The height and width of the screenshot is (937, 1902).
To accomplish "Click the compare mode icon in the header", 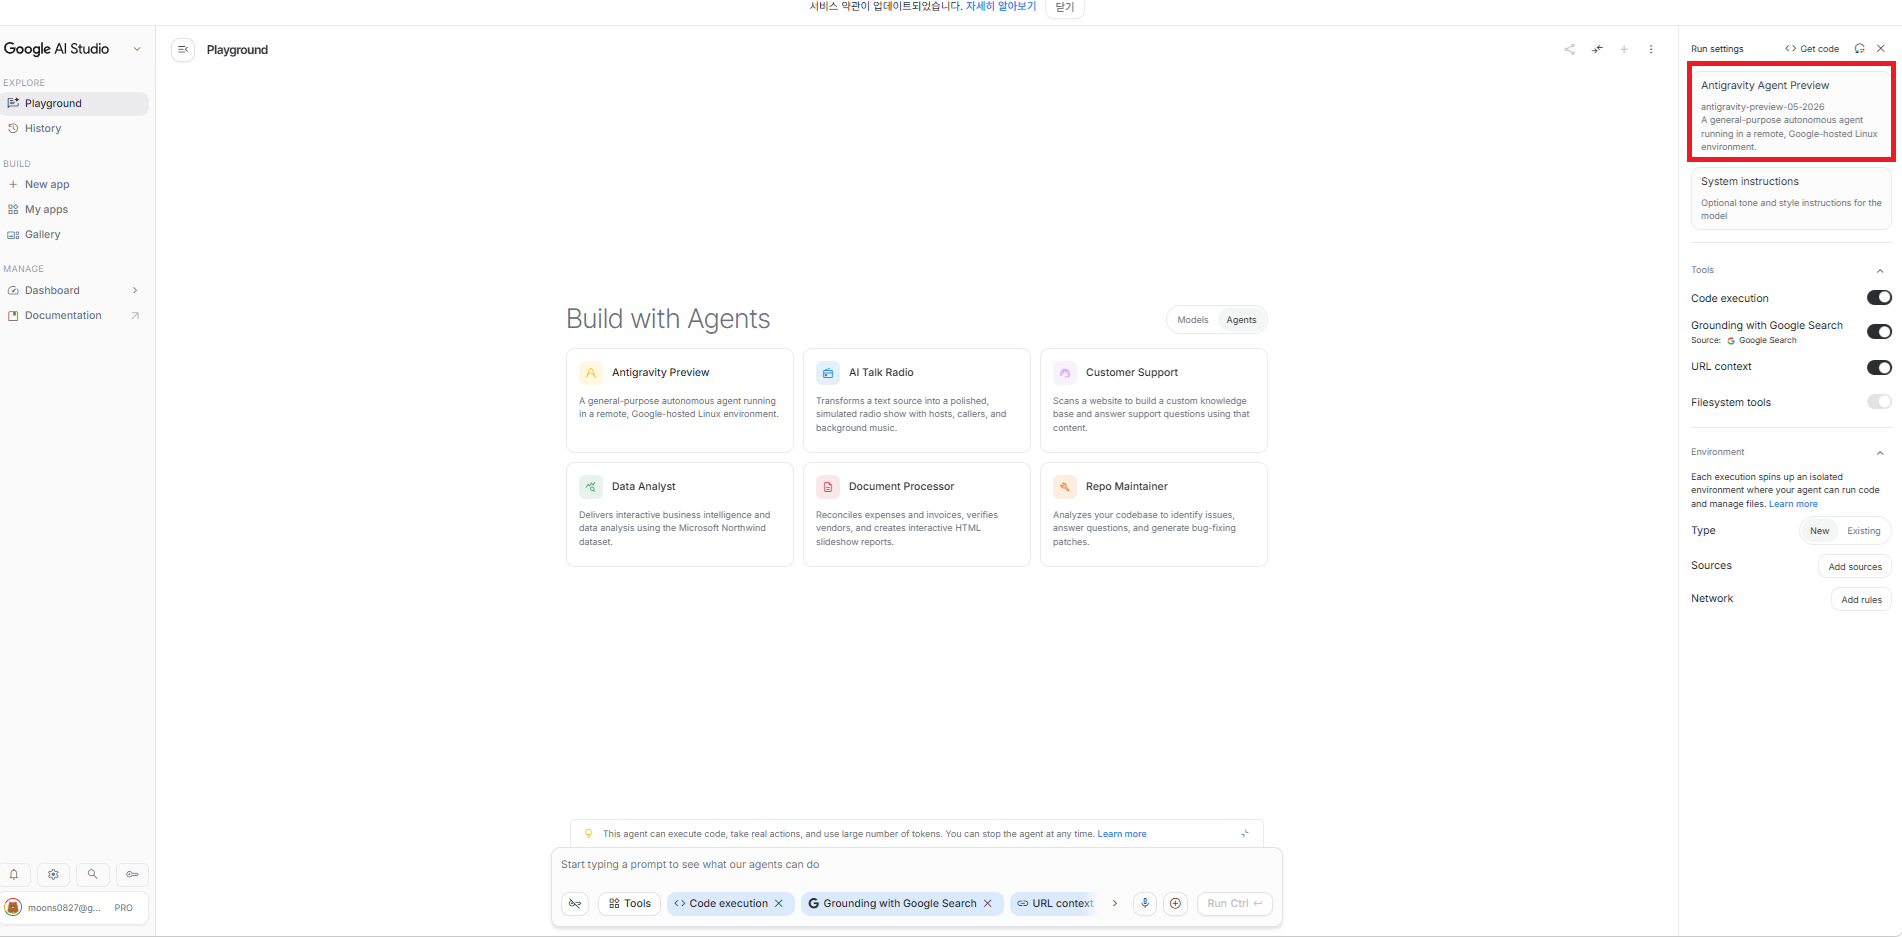I will click(x=1597, y=49).
